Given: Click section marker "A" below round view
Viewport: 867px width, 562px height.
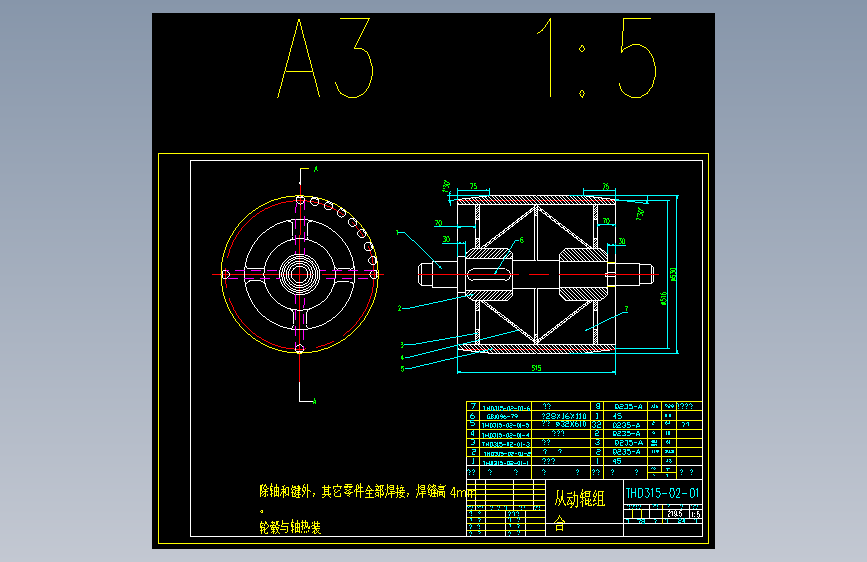Looking at the screenshot, I should click(315, 402).
